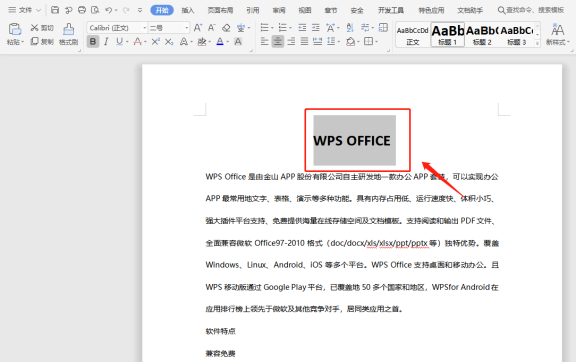Switch to the 视图 (View) tab
576x363 pixels.
click(305, 10)
